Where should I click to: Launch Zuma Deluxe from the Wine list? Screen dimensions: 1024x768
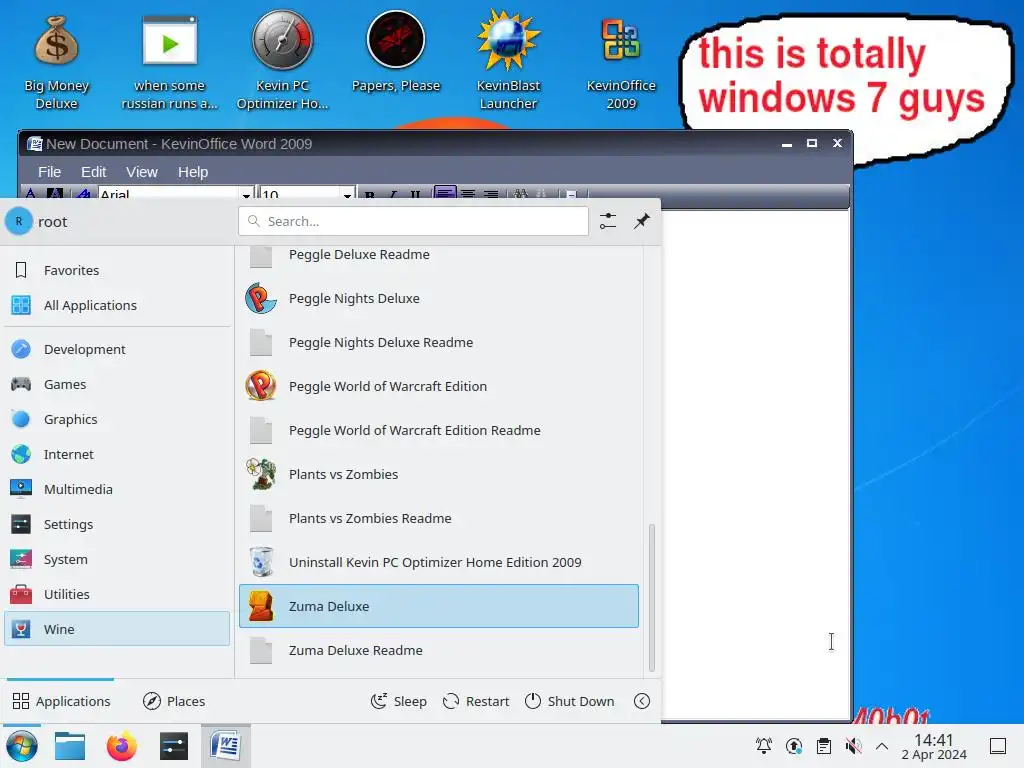pyautogui.click(x=439, y=606)
